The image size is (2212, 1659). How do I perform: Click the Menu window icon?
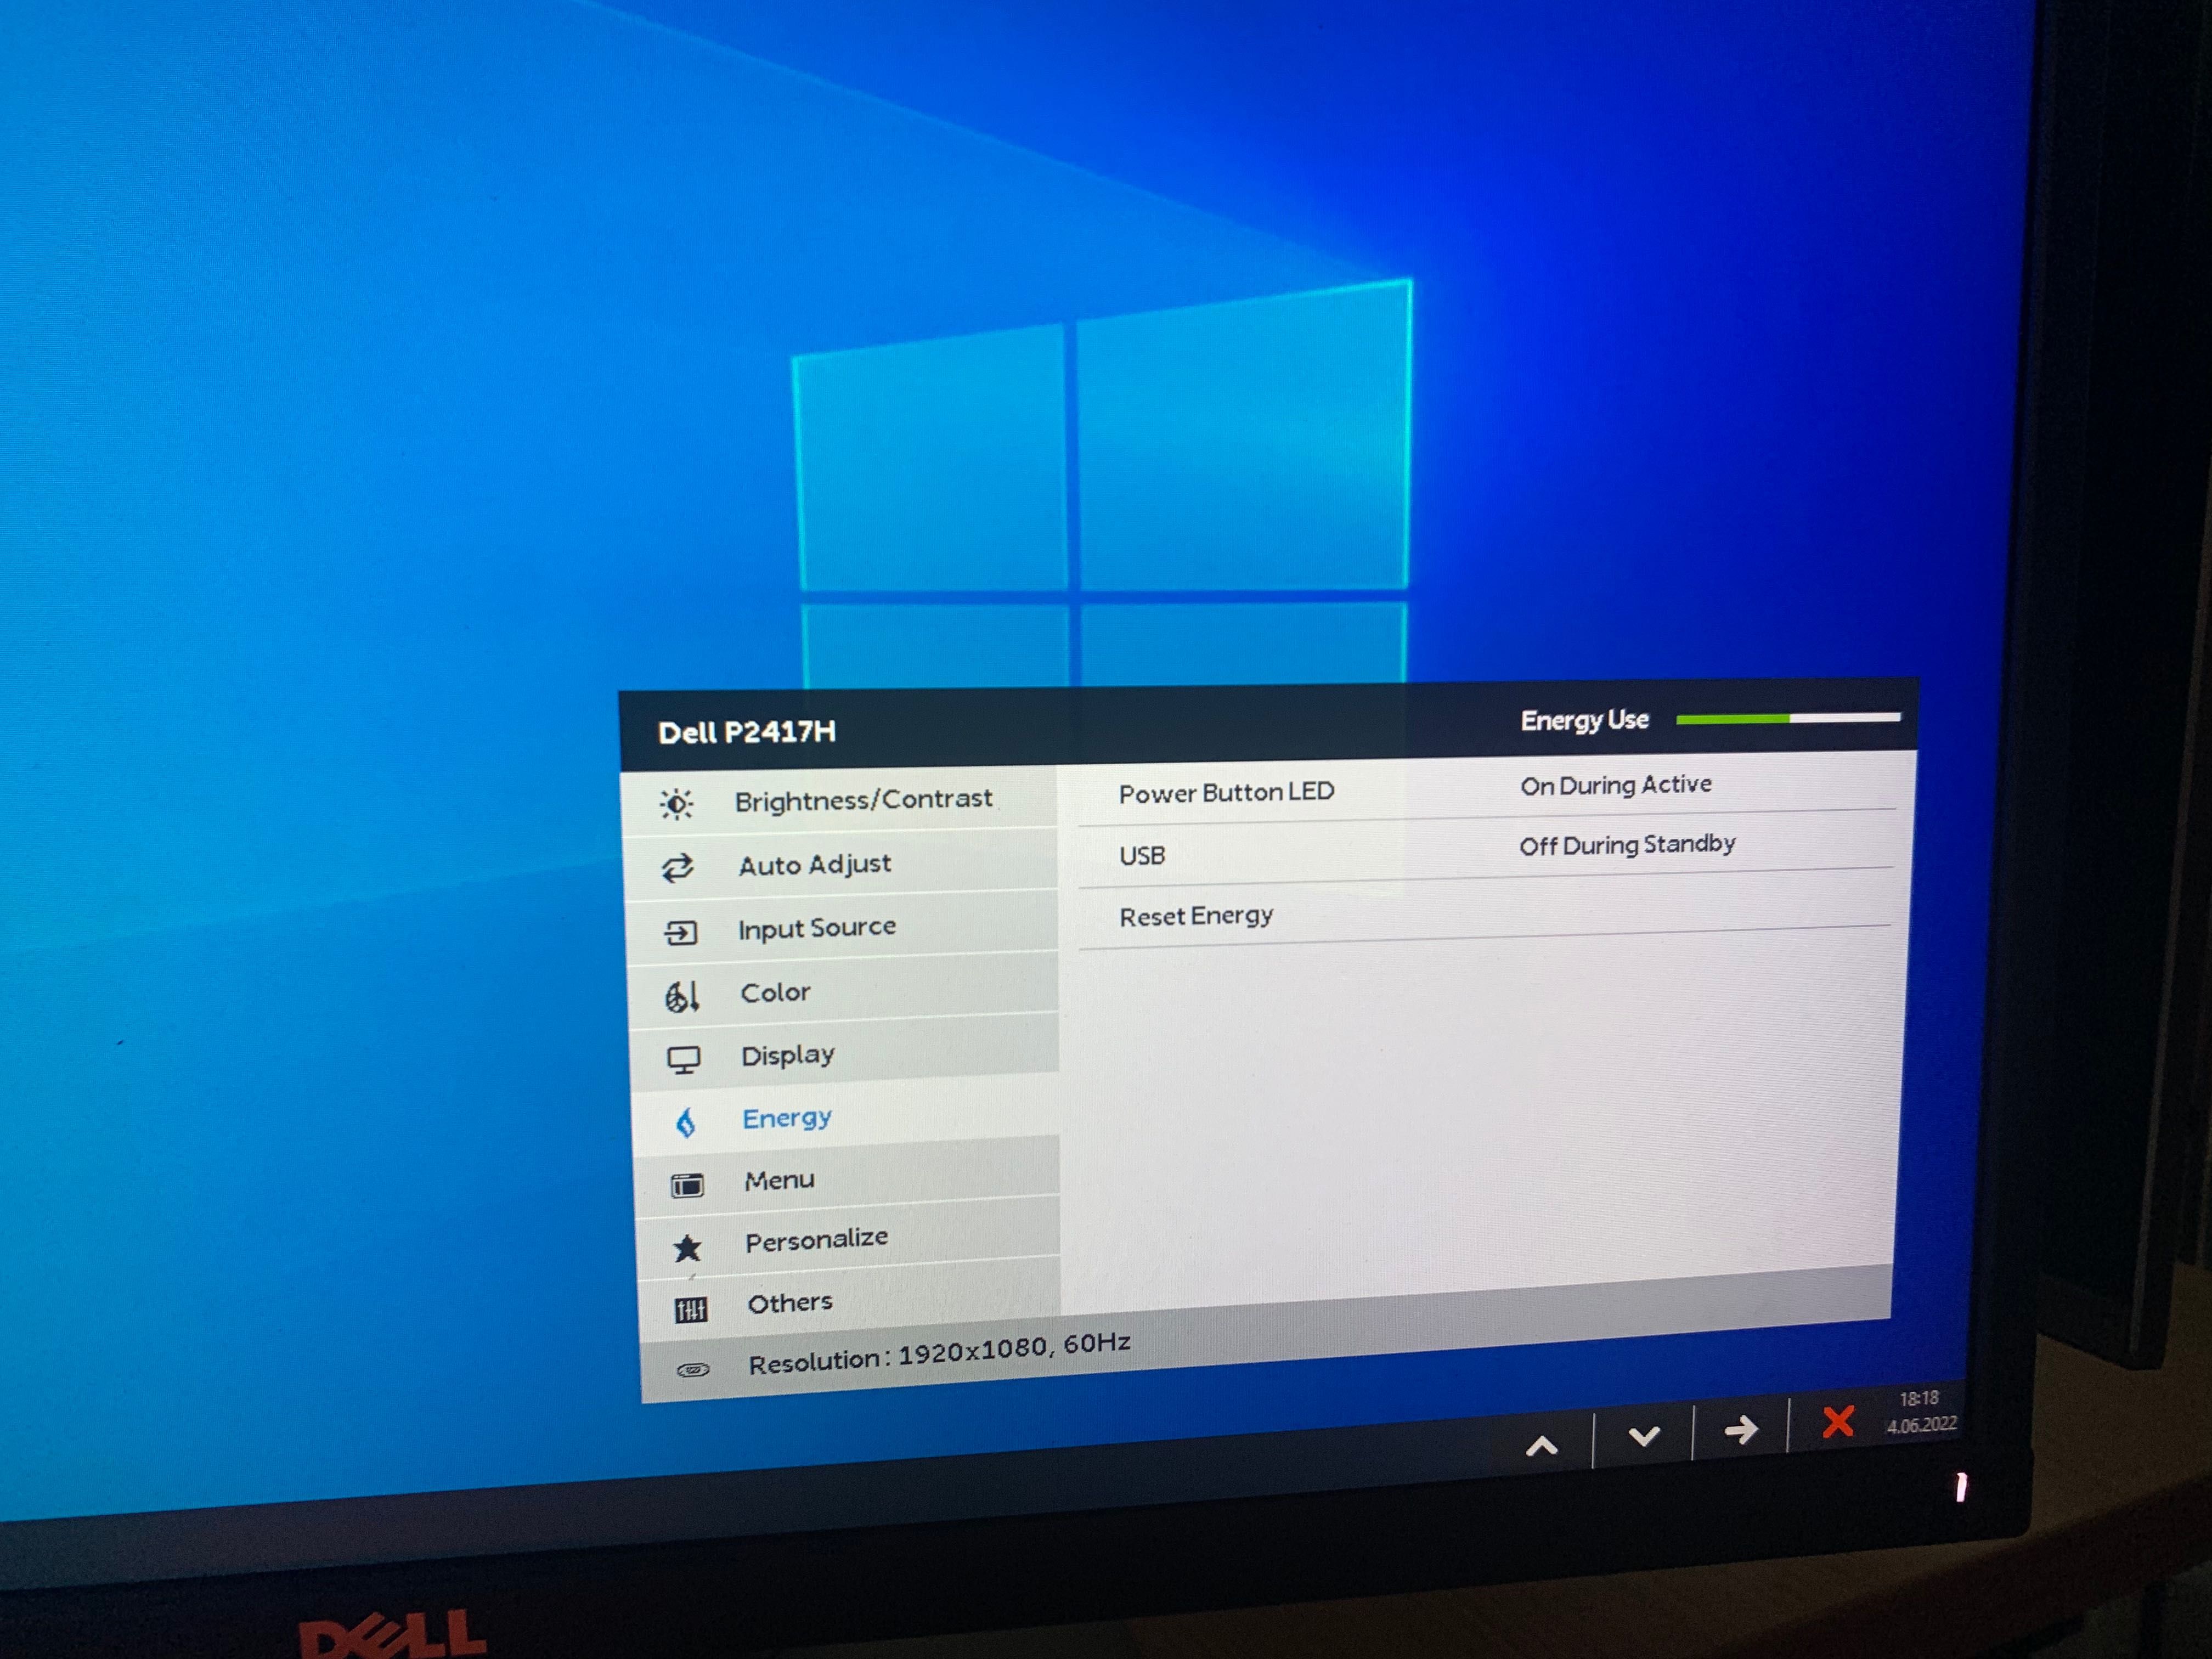point(687,1185)
